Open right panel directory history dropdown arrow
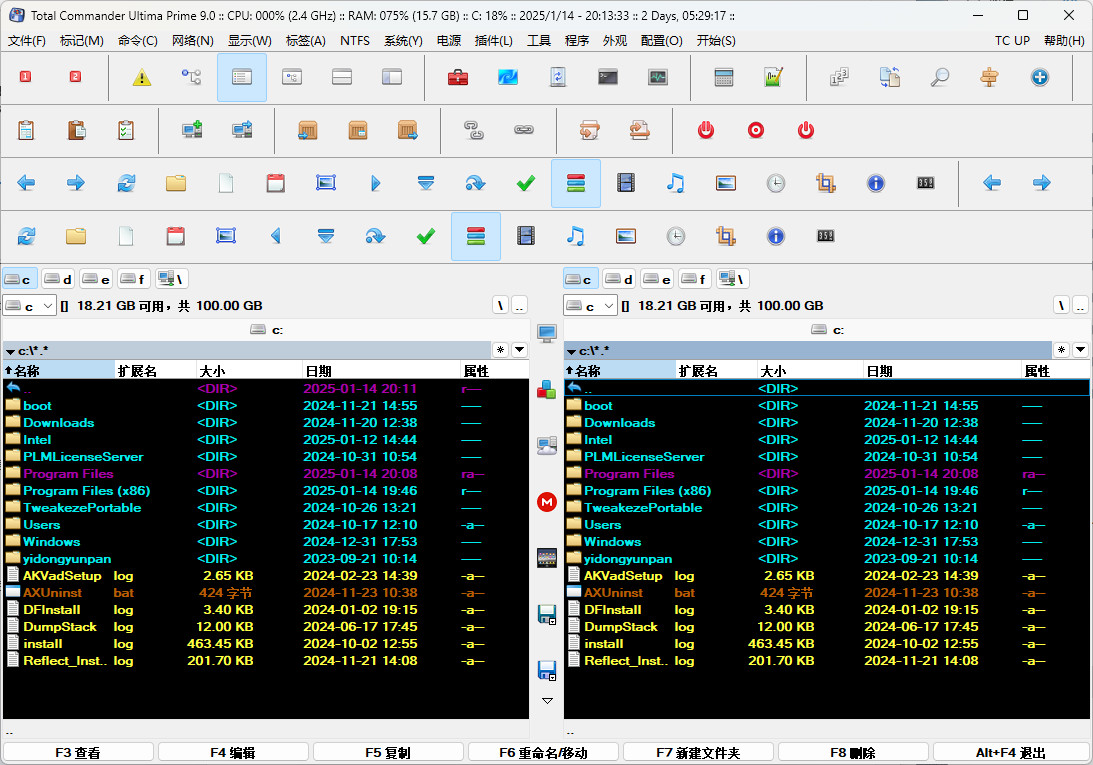This screenshot has width=1093, height=765. 1080,350
